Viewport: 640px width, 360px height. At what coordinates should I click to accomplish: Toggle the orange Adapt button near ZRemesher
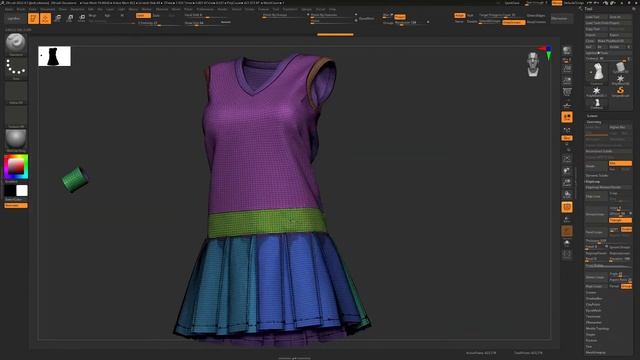tap(460, 16)
